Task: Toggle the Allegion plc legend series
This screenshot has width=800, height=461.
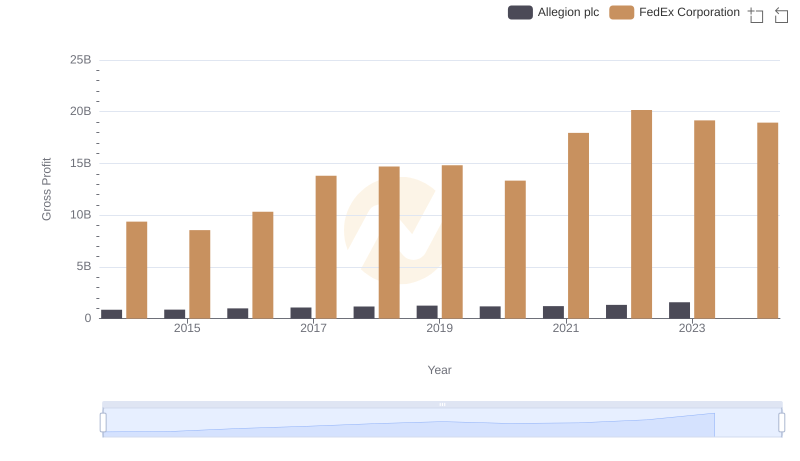Action: click(553, 12)
